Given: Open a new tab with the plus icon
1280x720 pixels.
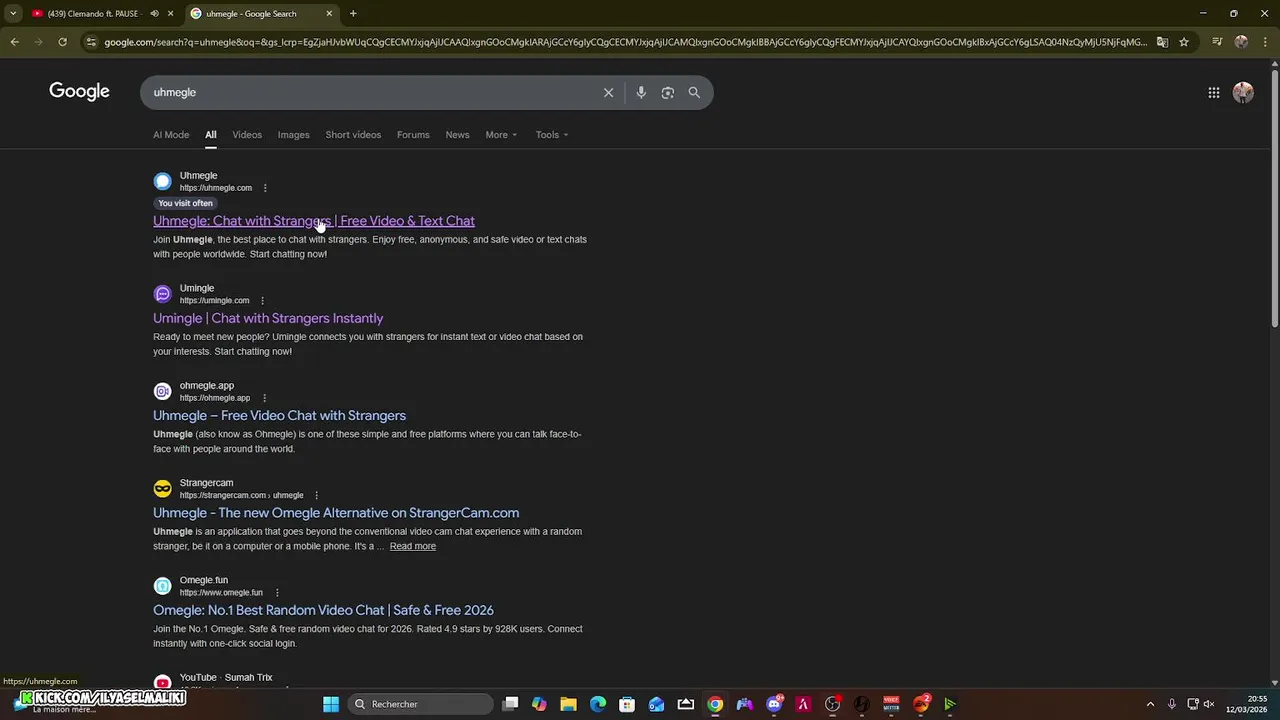Looking at the screenshot, I should coord(353,13).
